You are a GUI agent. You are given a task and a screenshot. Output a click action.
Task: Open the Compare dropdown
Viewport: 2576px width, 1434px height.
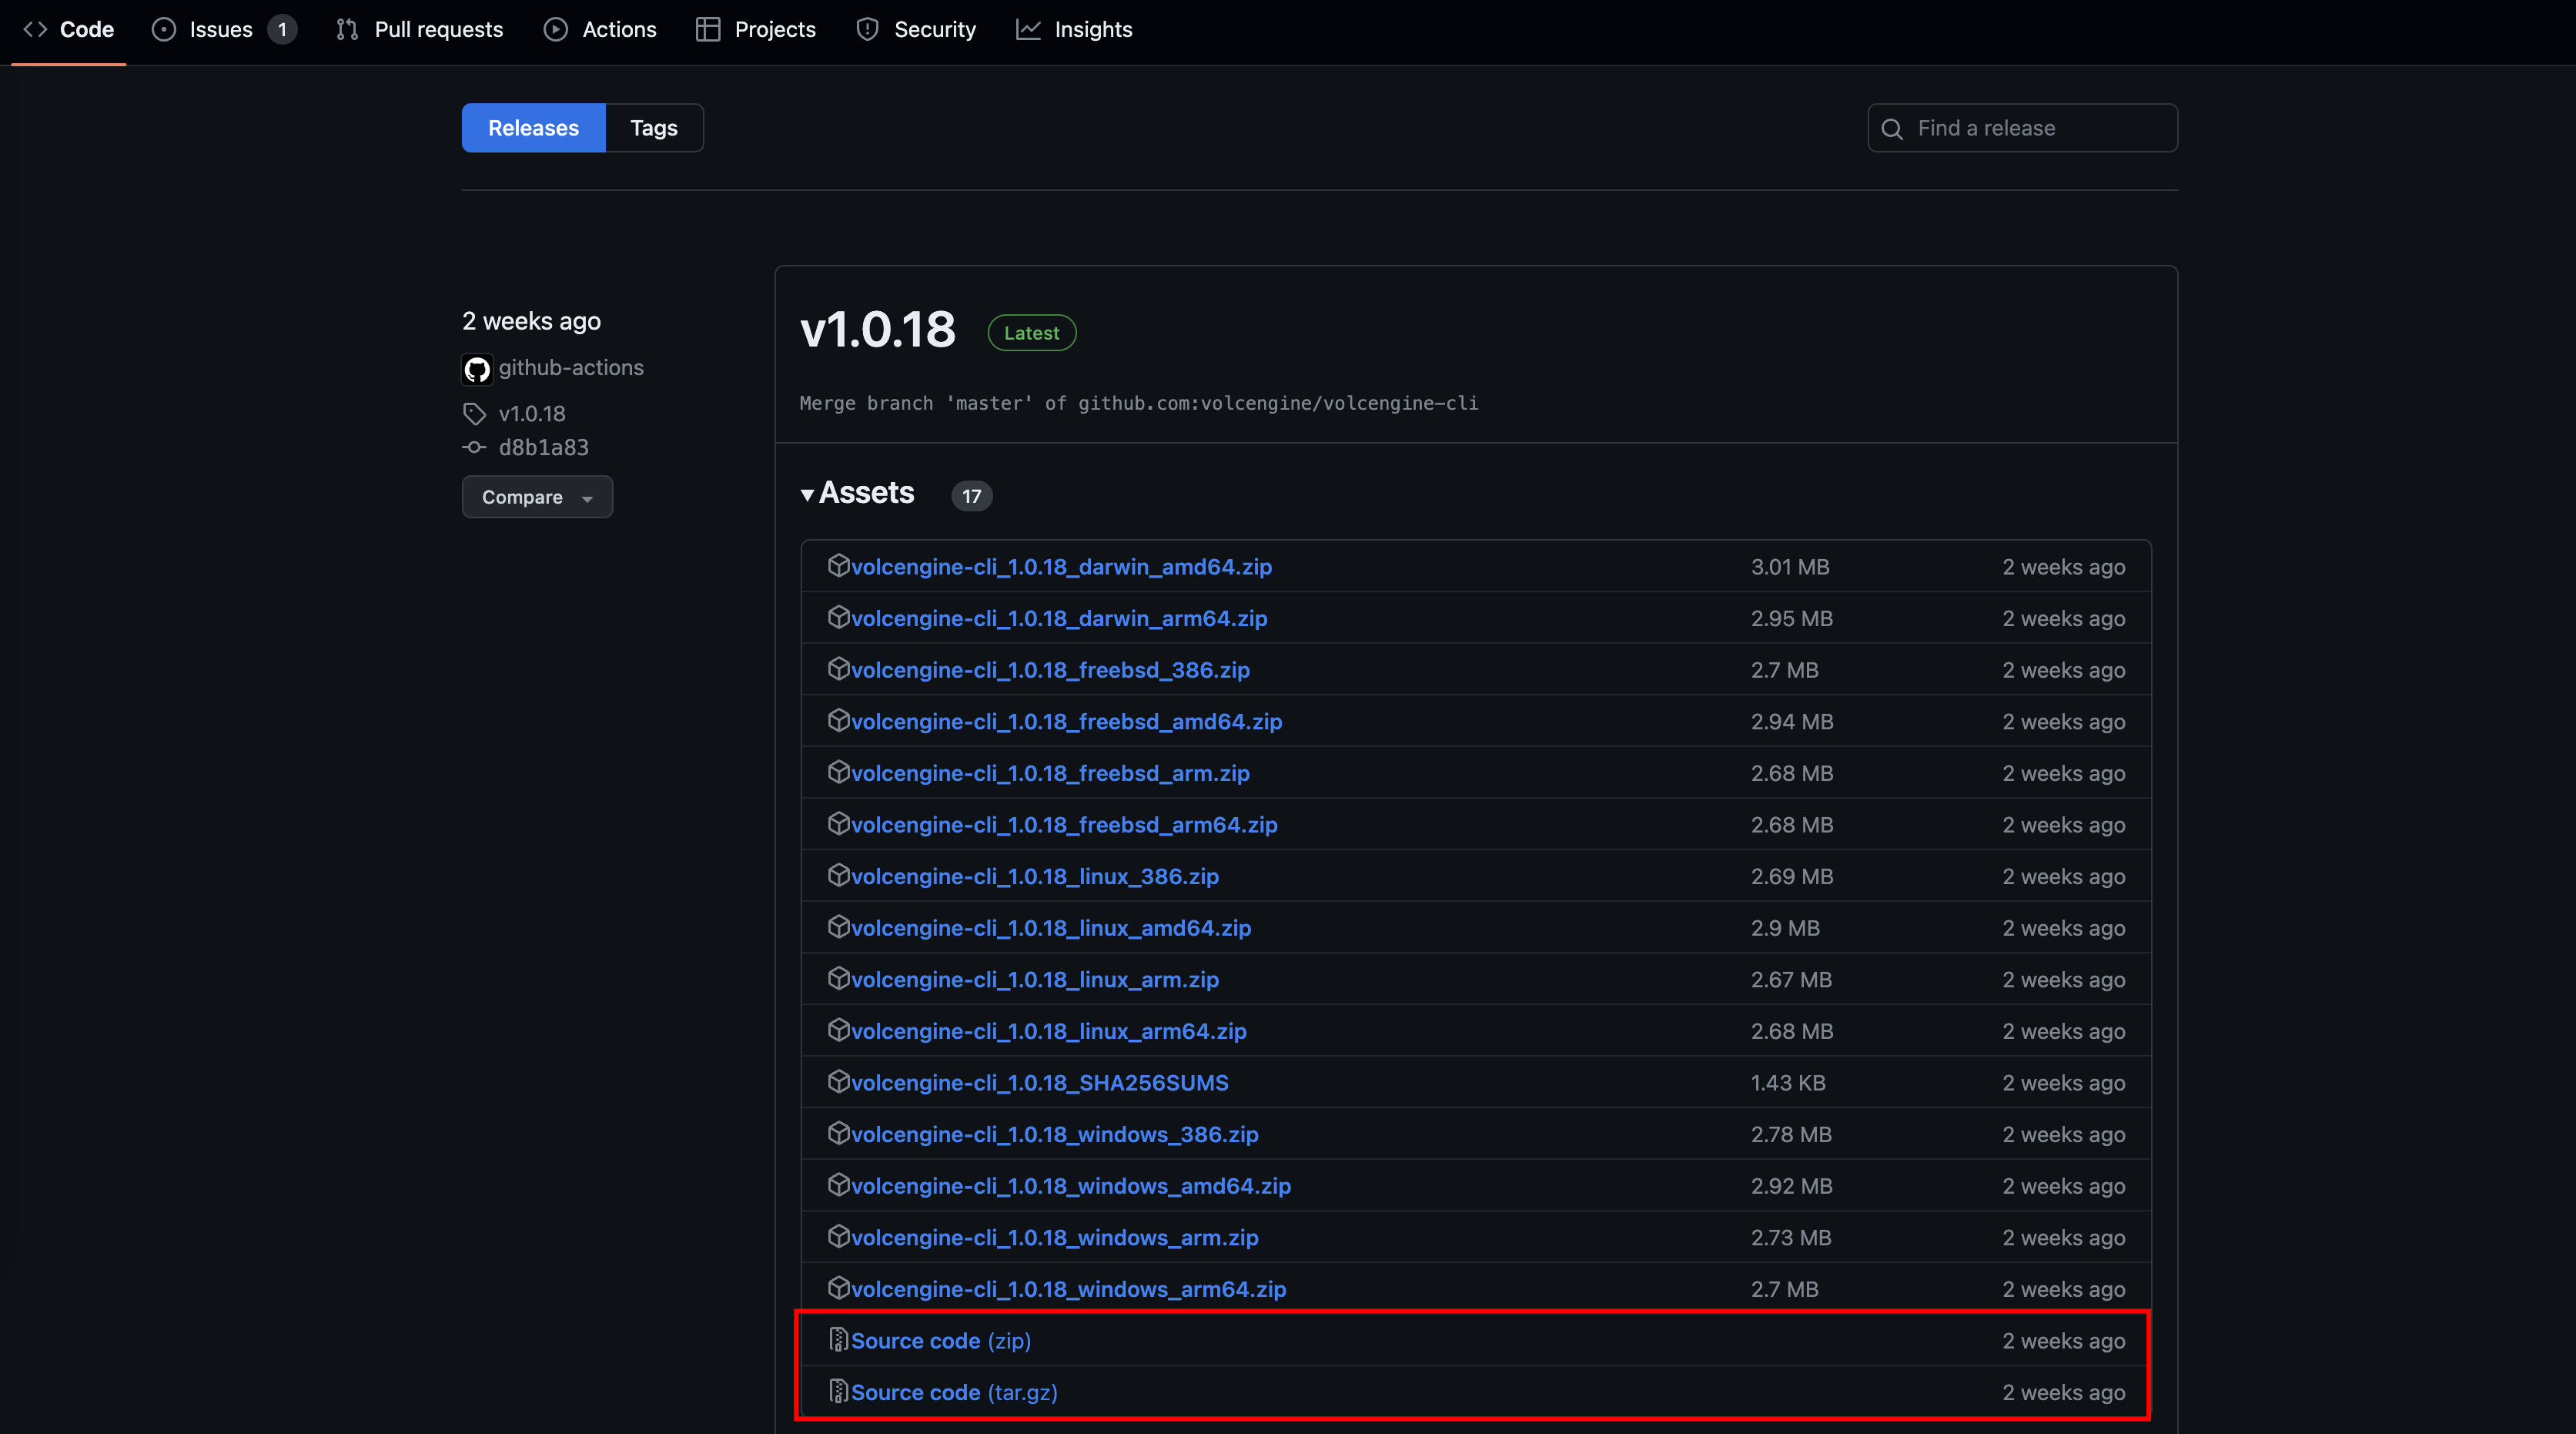(538, 497)
